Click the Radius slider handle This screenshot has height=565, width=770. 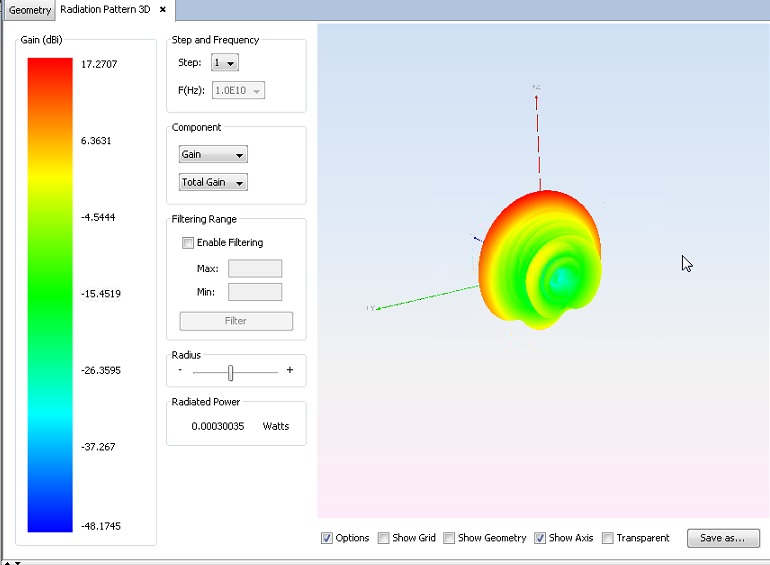tap(230, 372)
